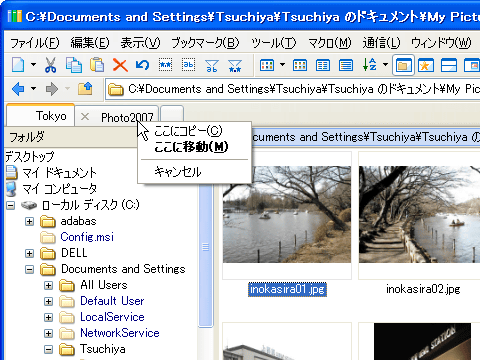This screenshot has height=360, width=480.
Task: Click the Paste clipboard icon
Action: tap(97, 65)
